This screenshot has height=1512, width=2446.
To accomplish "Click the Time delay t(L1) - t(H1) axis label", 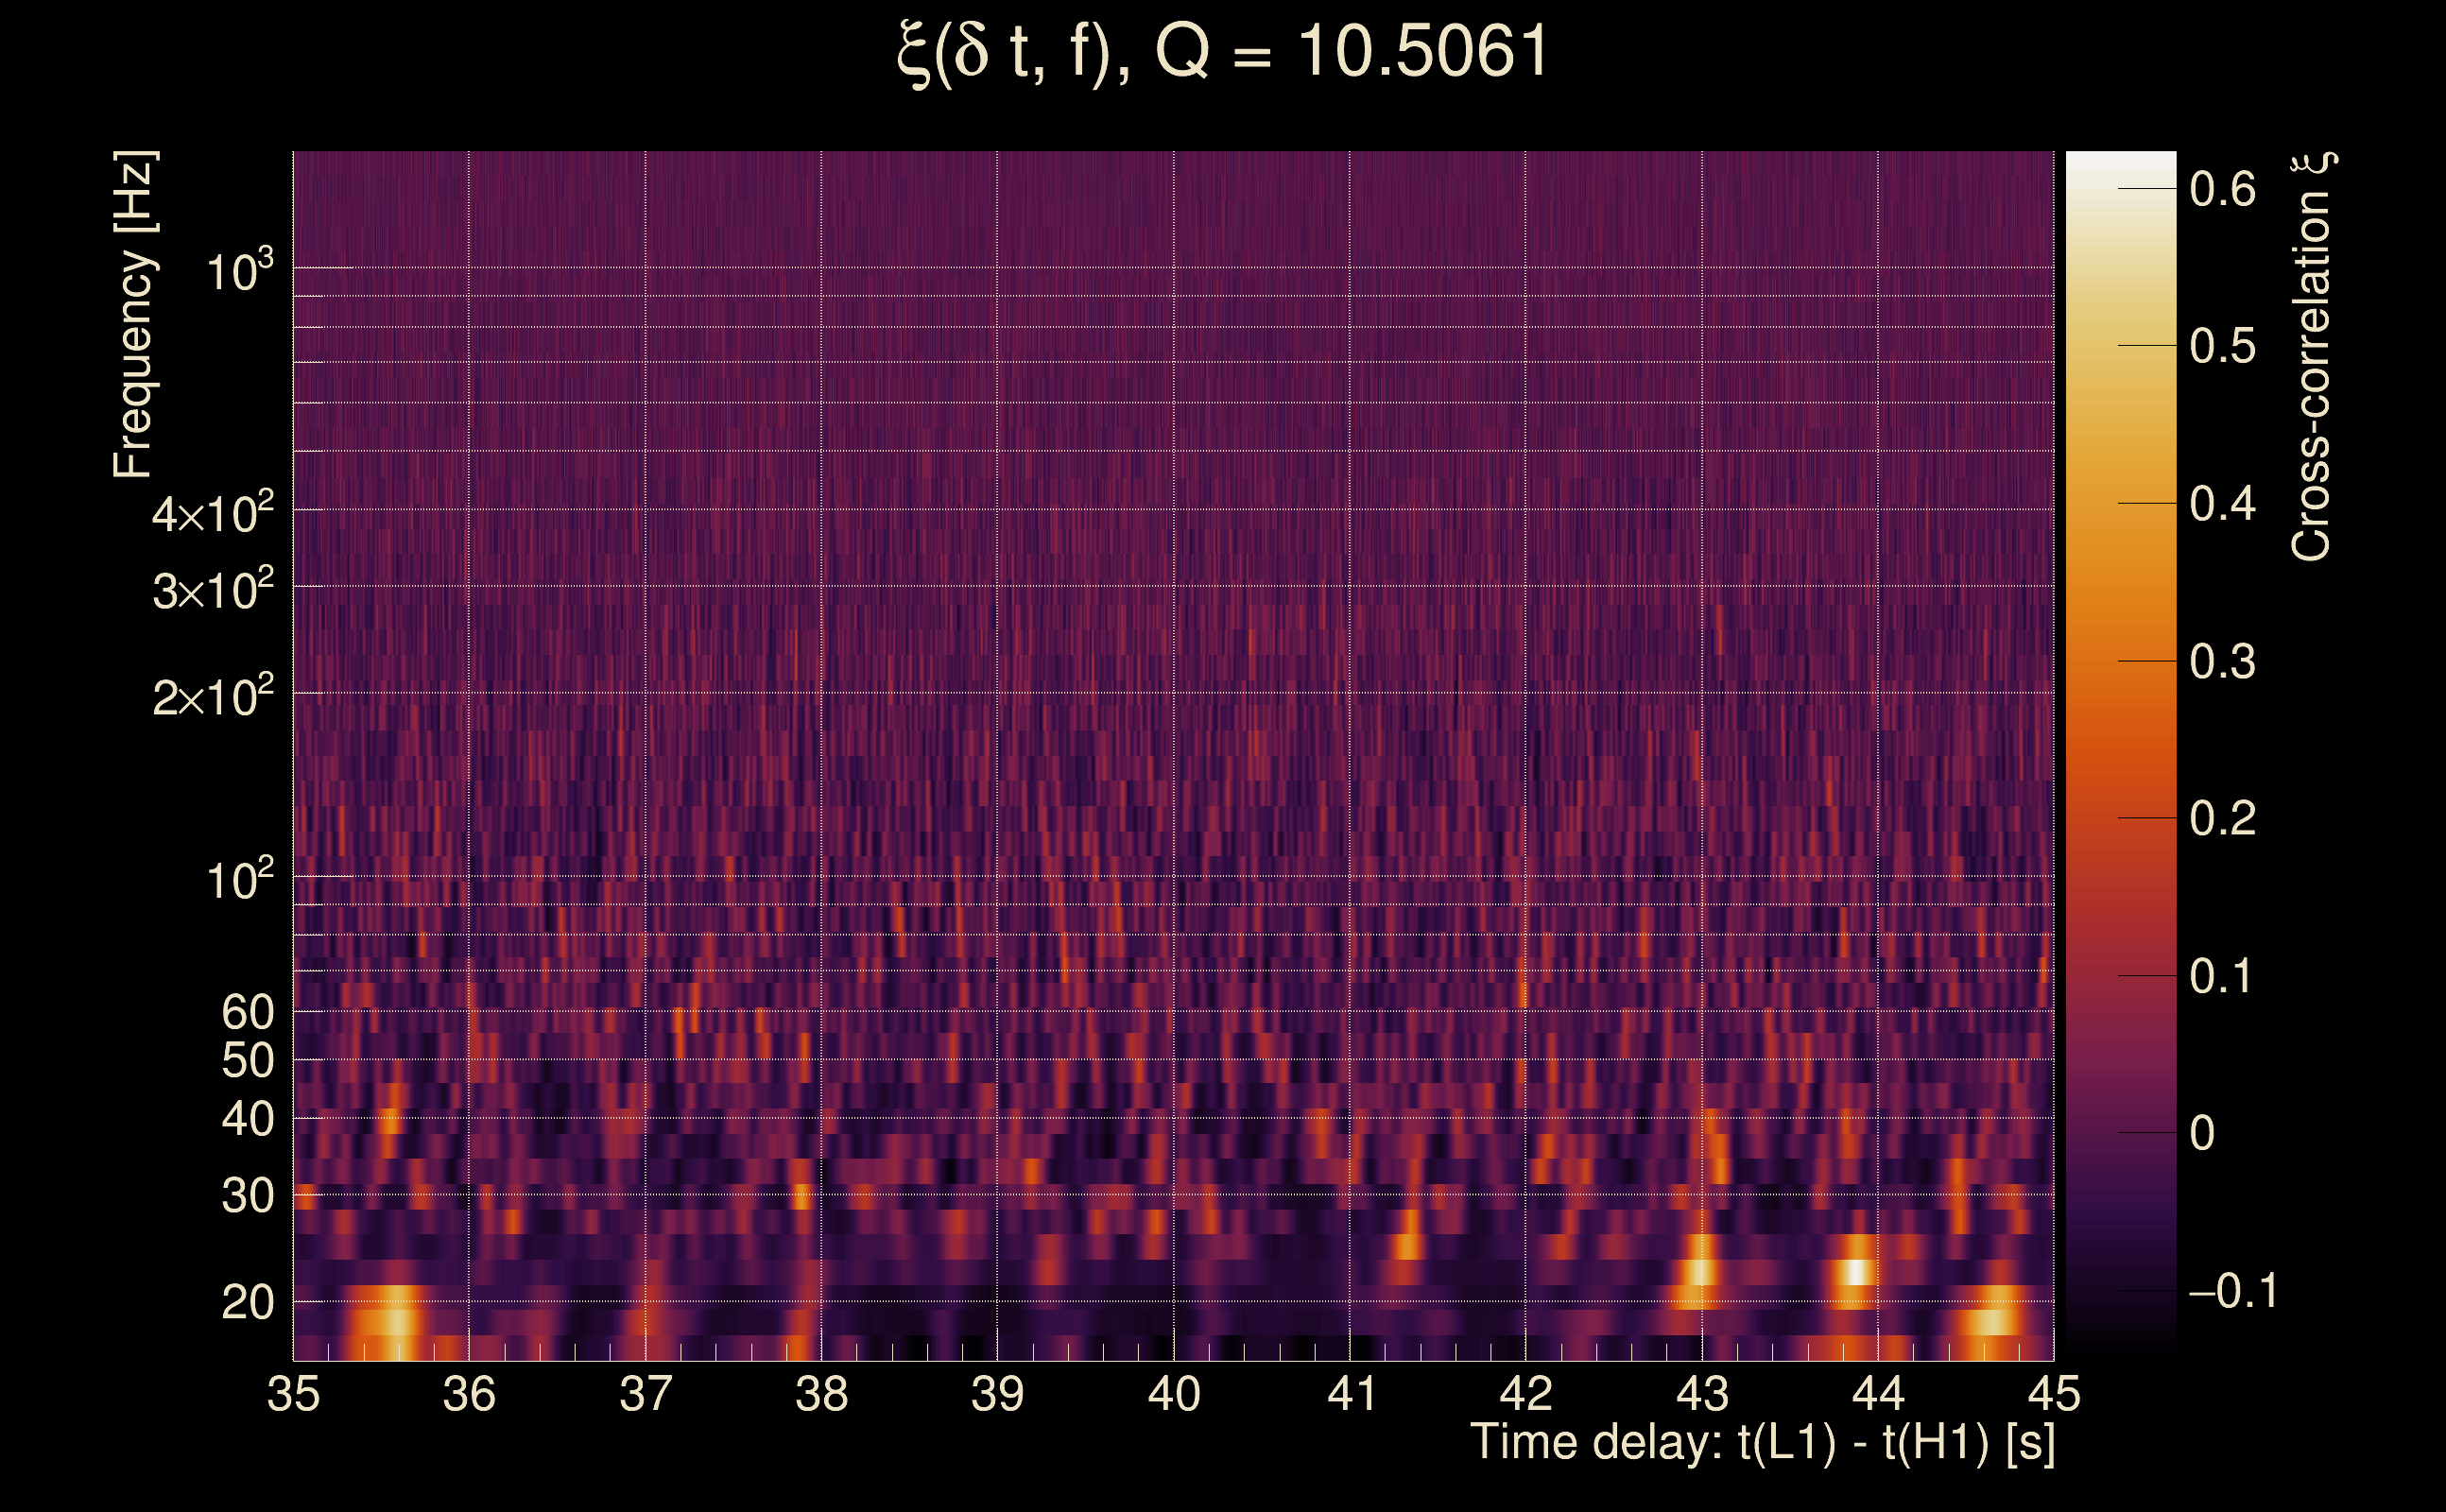I will 1762,1442.
